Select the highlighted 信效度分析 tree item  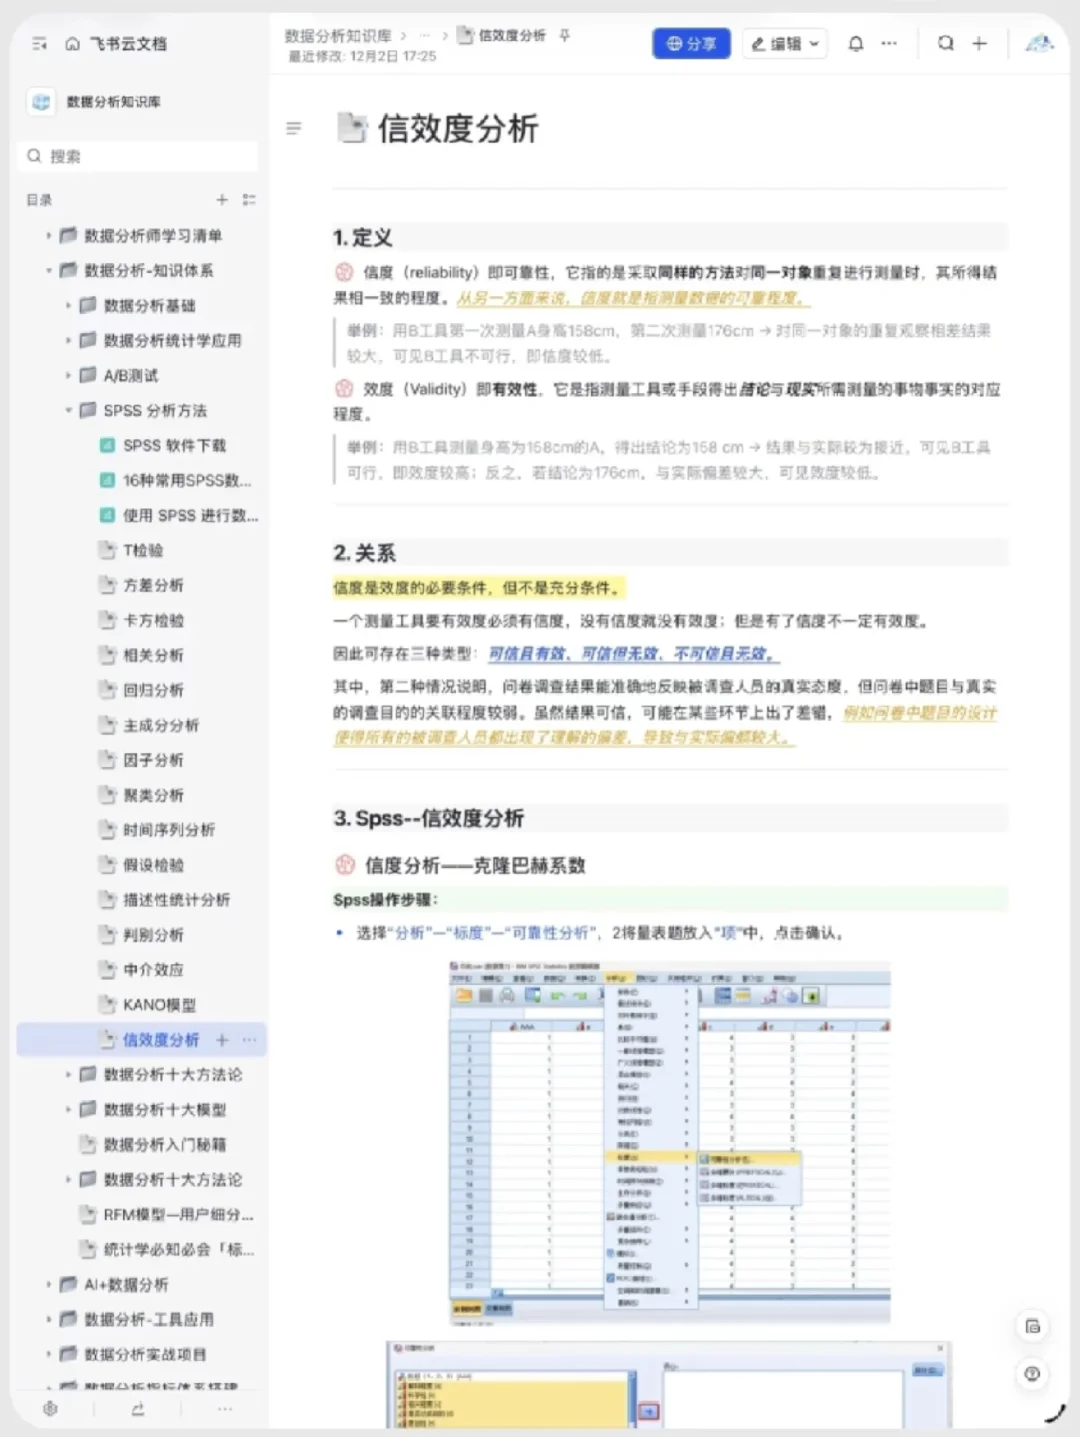pyautogui.click(x=142, y=1040)
